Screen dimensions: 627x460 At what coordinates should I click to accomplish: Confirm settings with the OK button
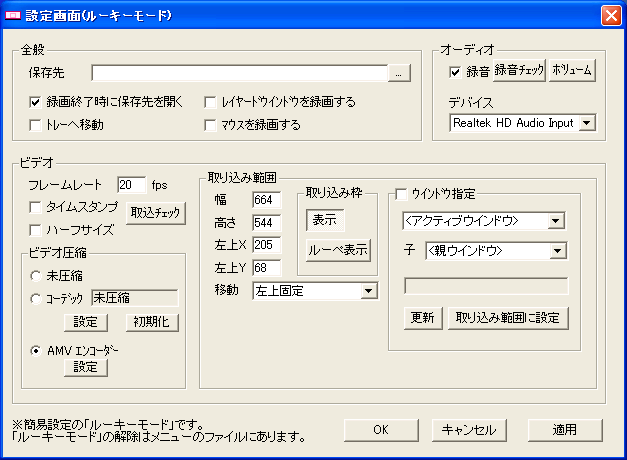click(381, 430)
